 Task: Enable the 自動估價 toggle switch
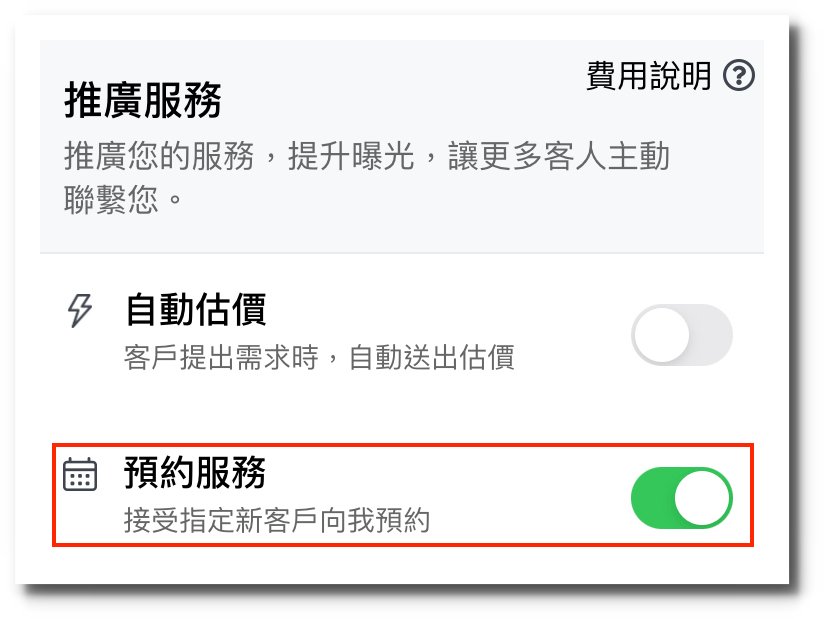(681, 335)
